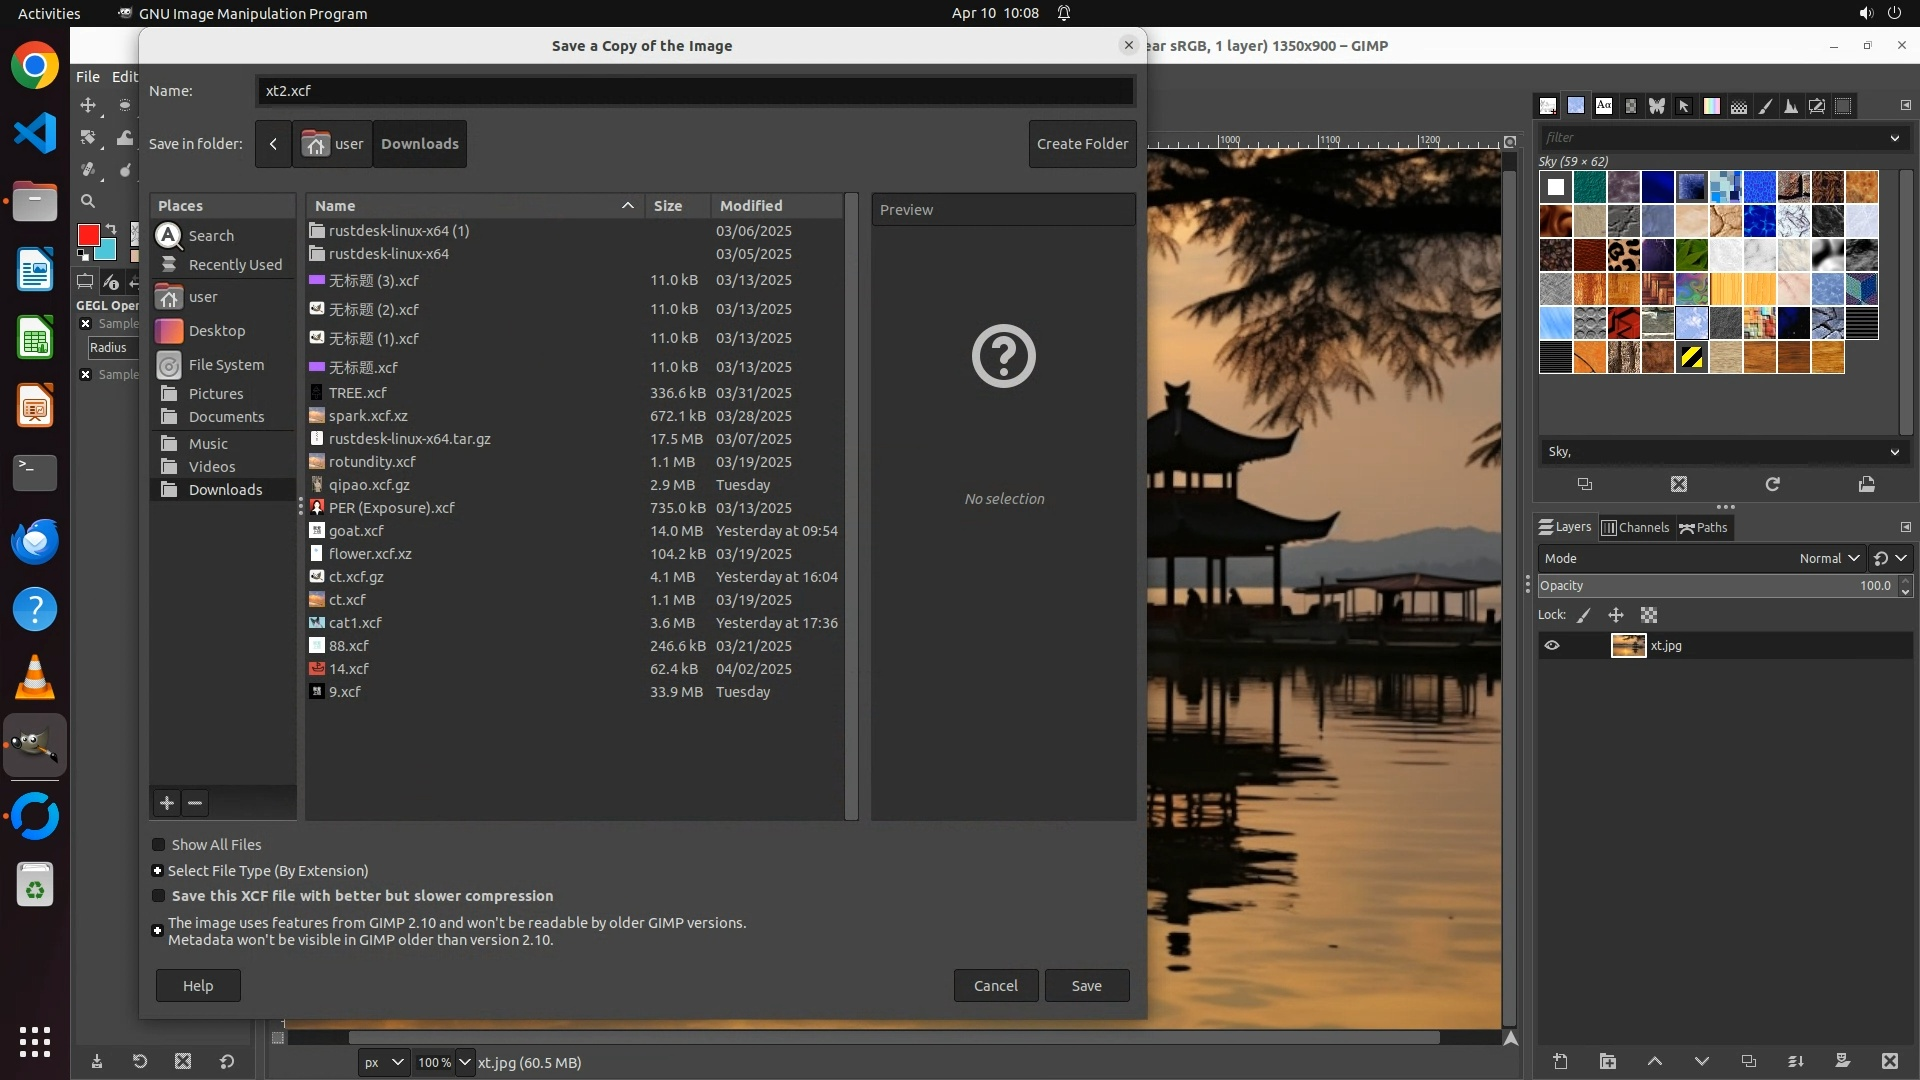This screenshot has height=1080, width=1920.
Task: Click the add layer mask icon
Action: click(1842, 1062)
